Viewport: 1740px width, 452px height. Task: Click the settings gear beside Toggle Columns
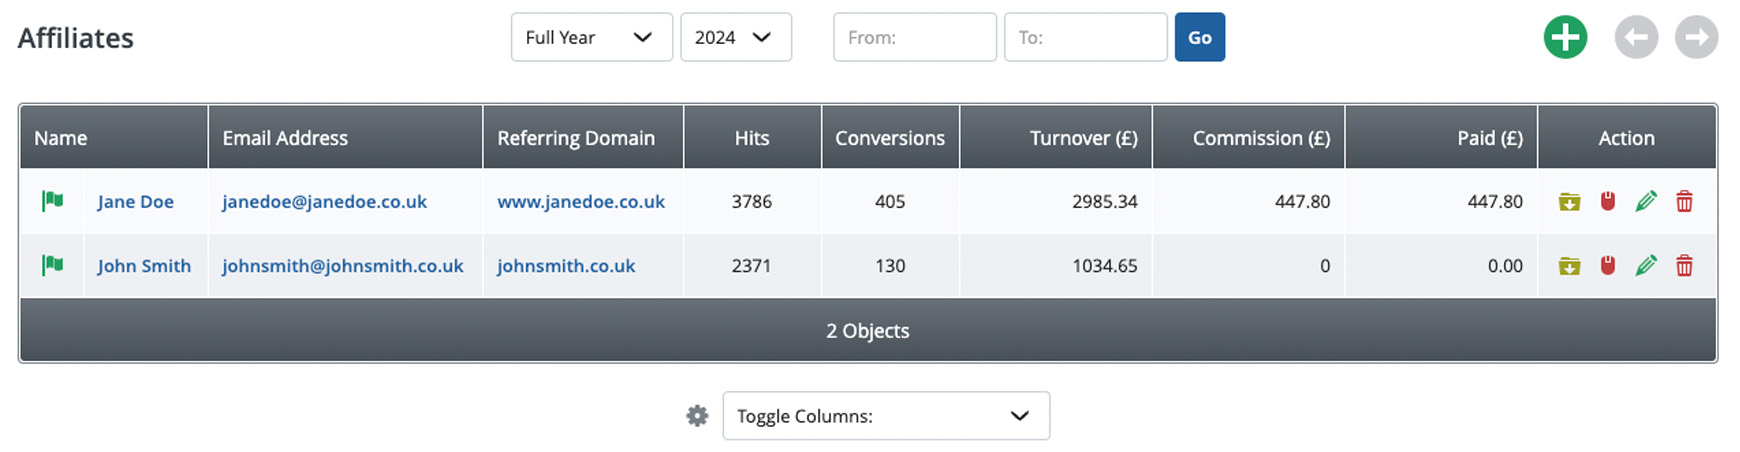pos(697,416)
